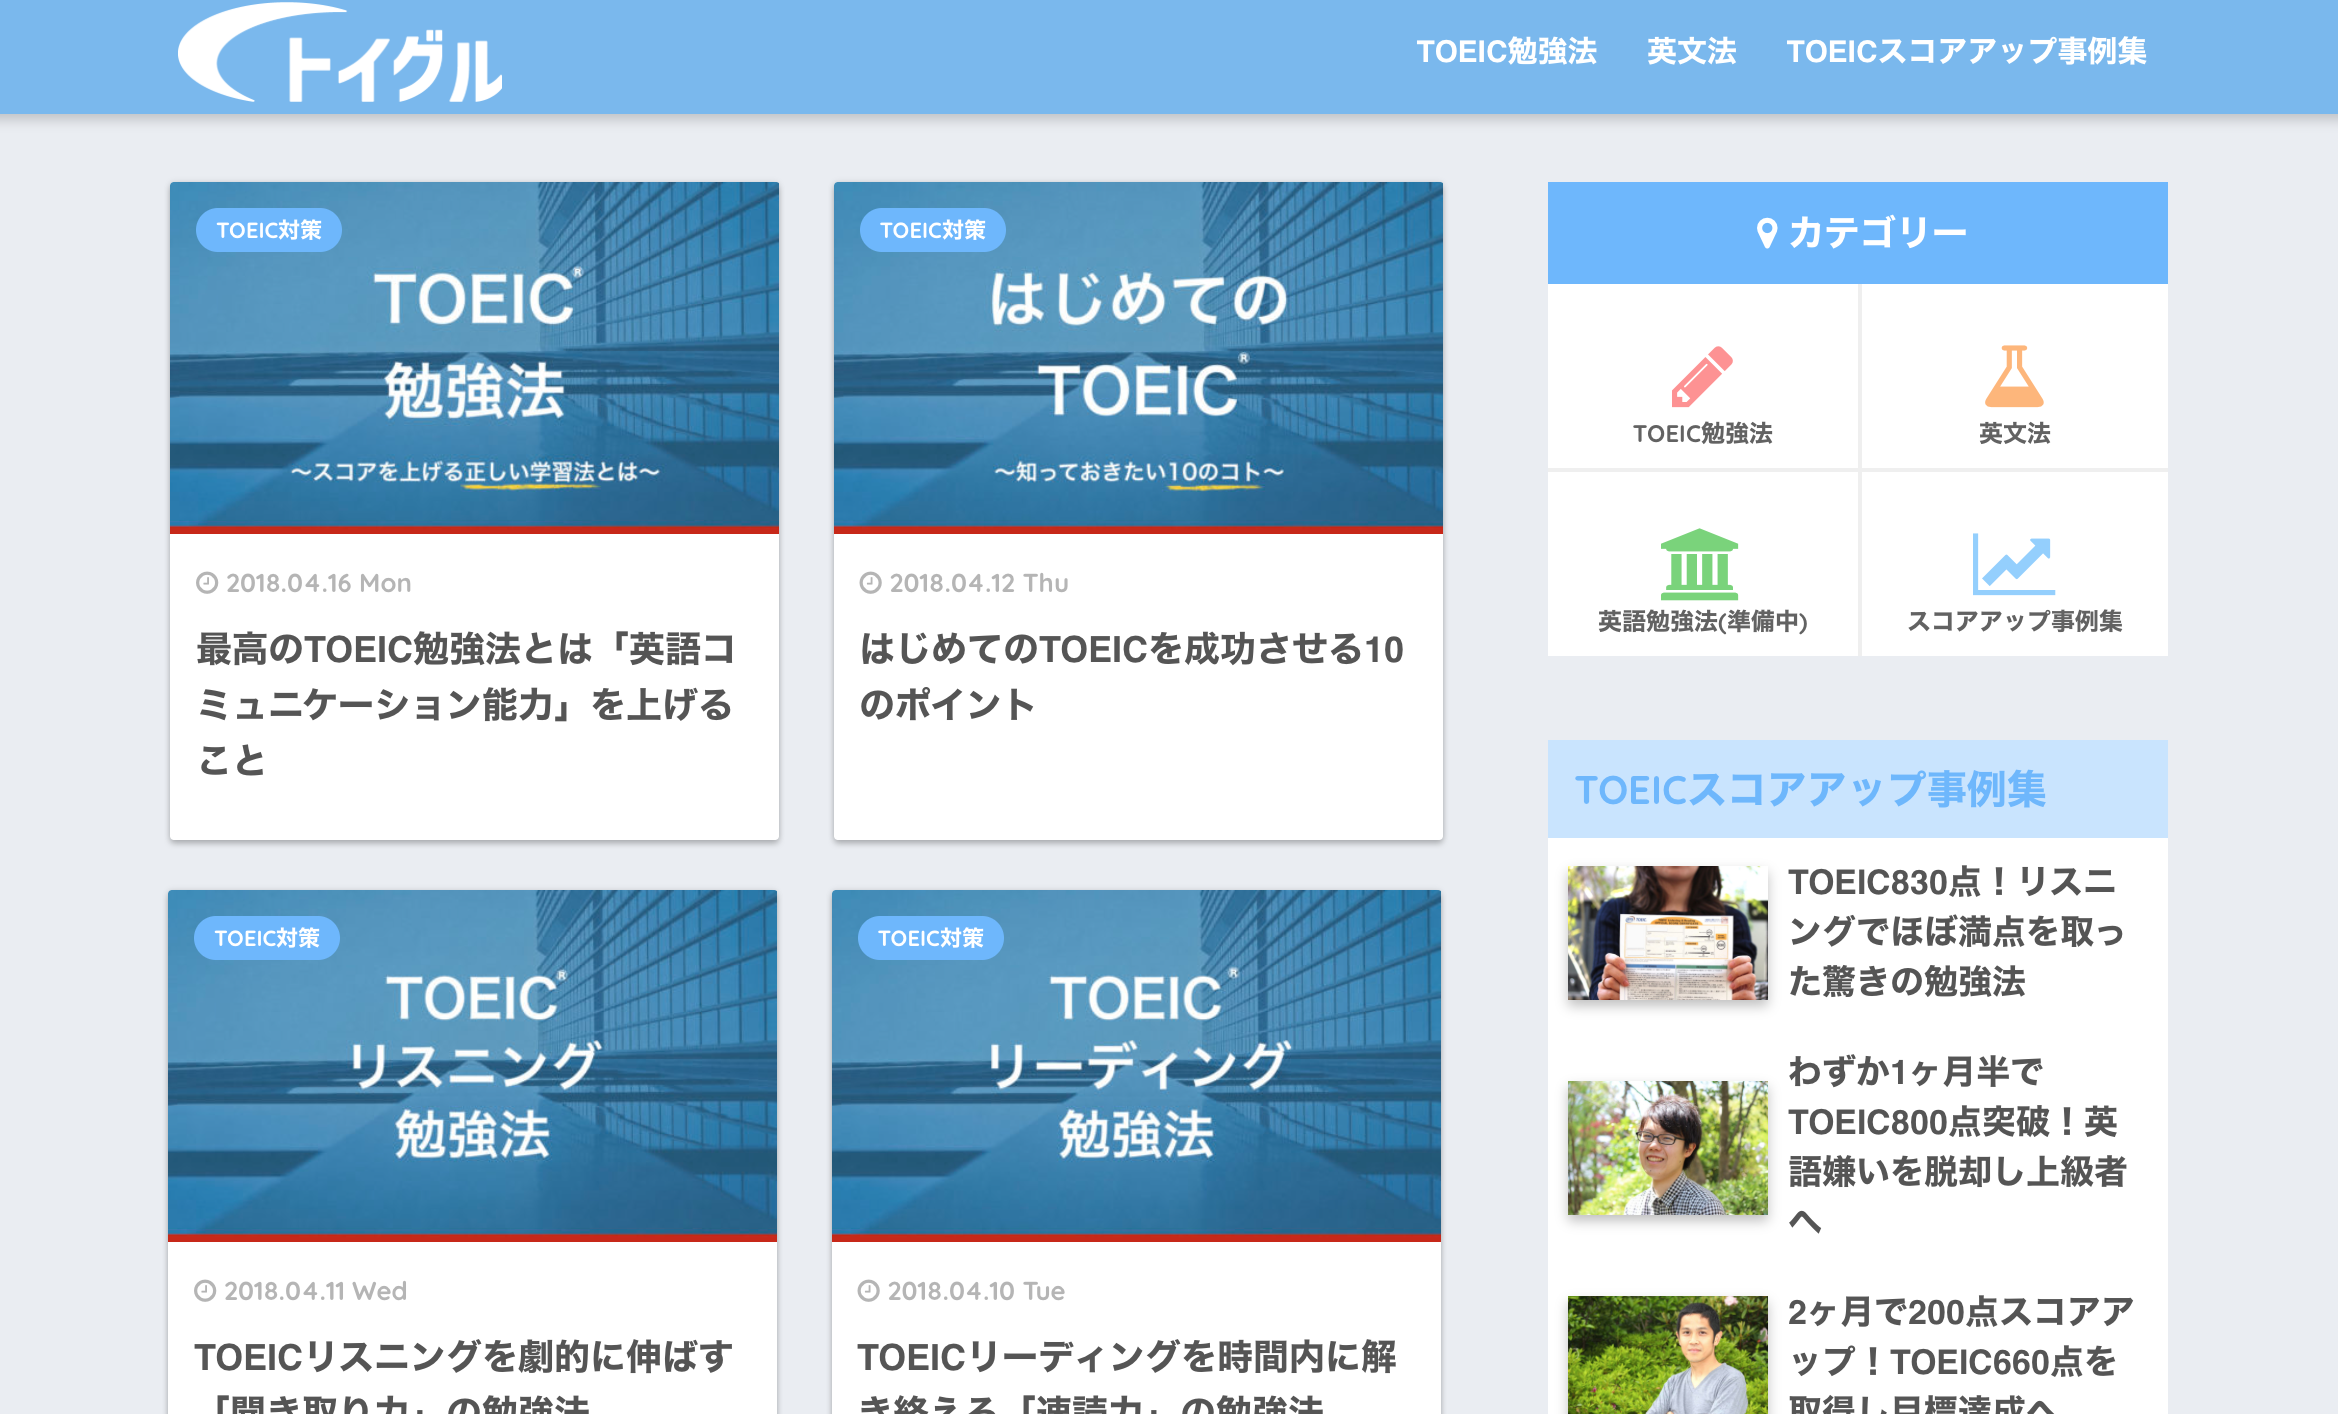
Task: Click the map pin icon in the カテゴリー header
Action: coord(1767,233)
